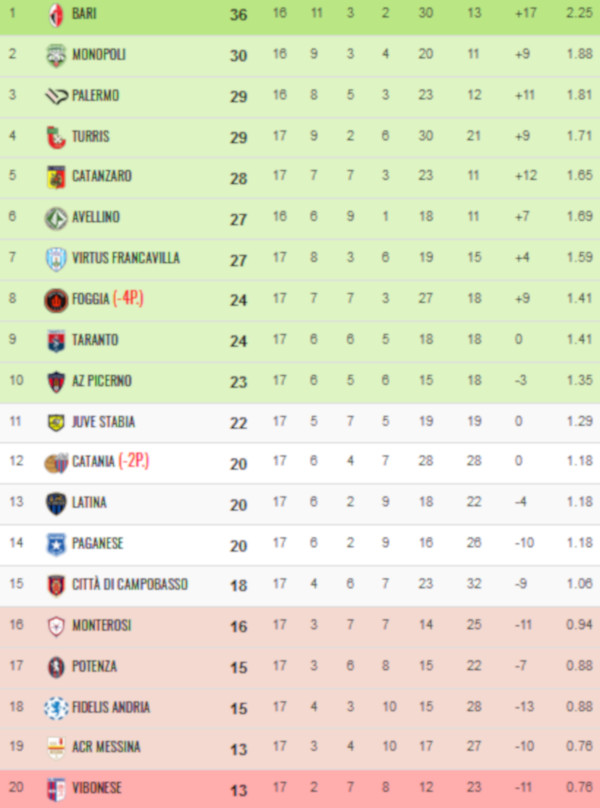Click the Taranto team crest
Viewport: 600px width, 808px height.
coord(56,340)
